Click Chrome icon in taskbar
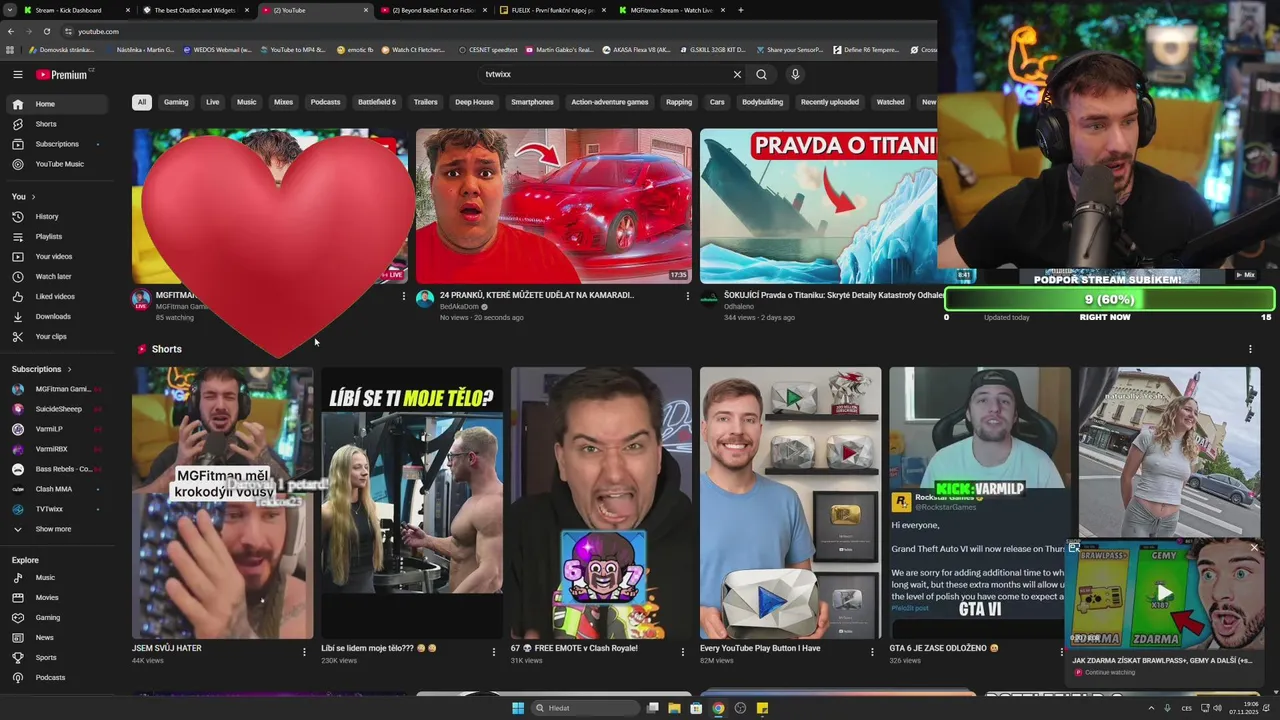The height and width of the screenshot is (720, 1280). 718,708
